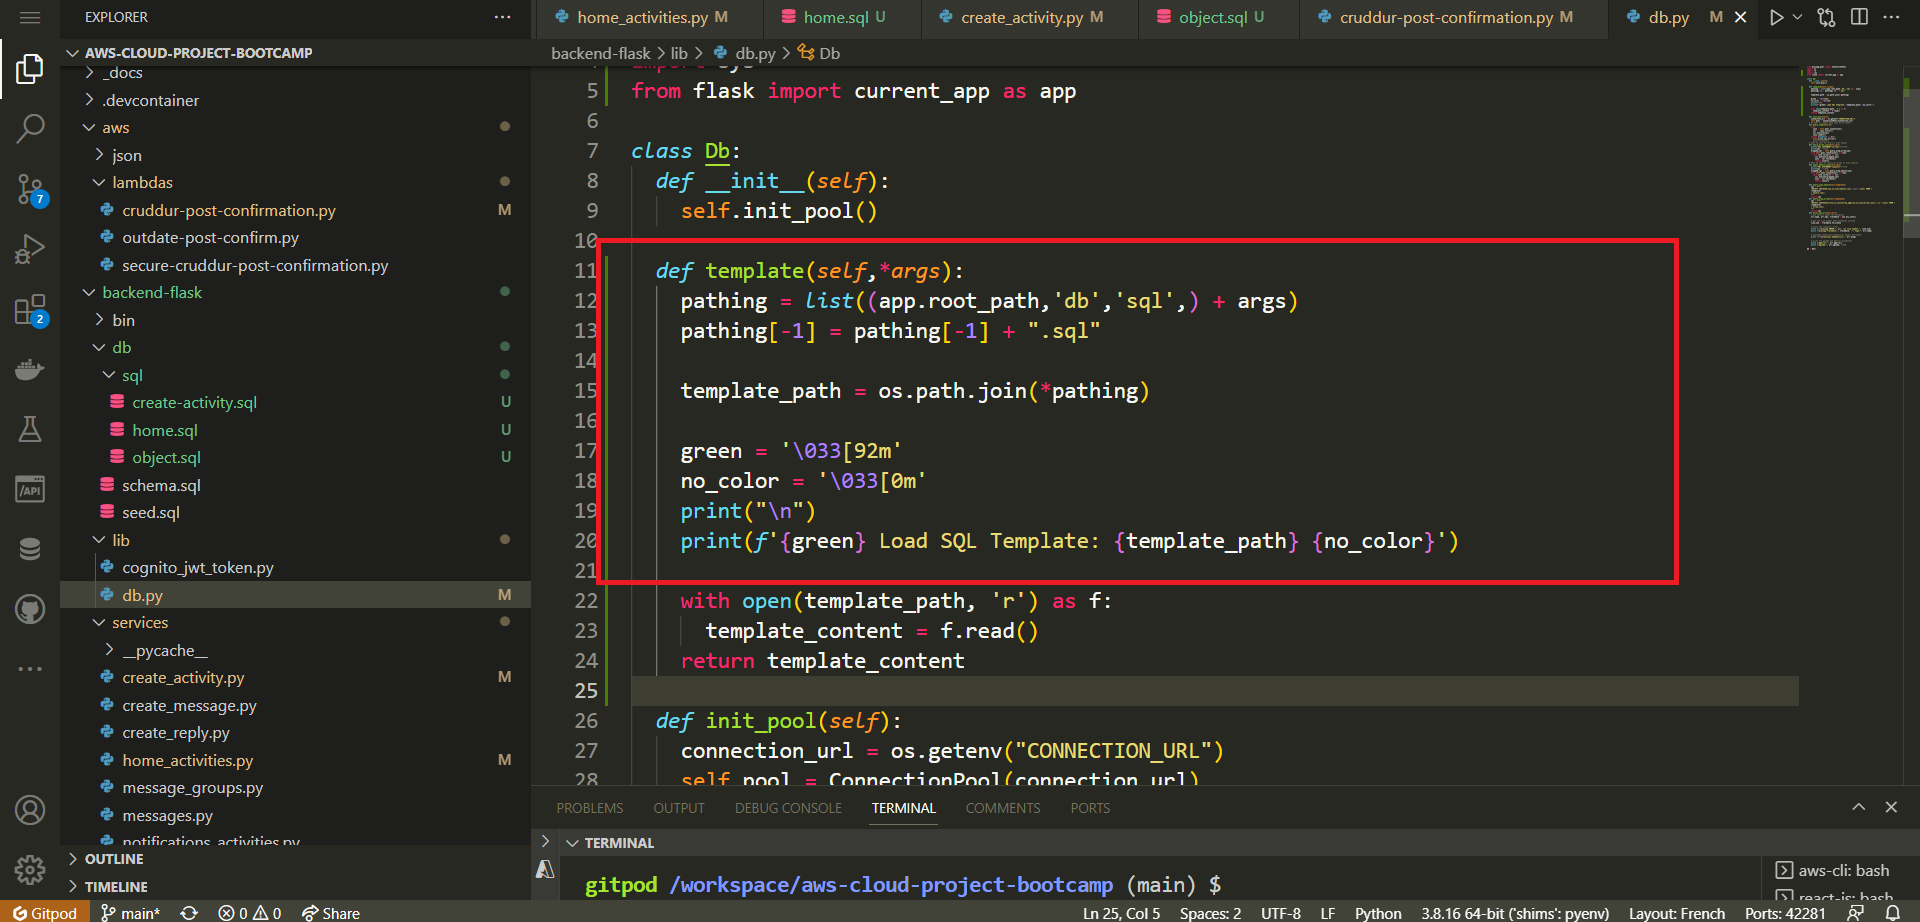1920x922 pixels.
Task: Open the PROBLEMS panel tab
Action: pos(589,808)
